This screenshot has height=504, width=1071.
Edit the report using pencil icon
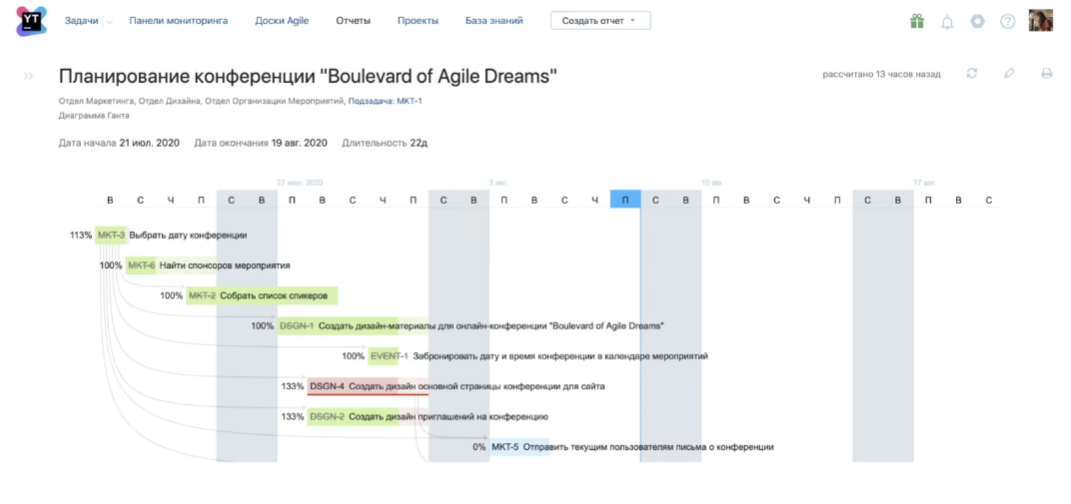(x=1009, y=73)
